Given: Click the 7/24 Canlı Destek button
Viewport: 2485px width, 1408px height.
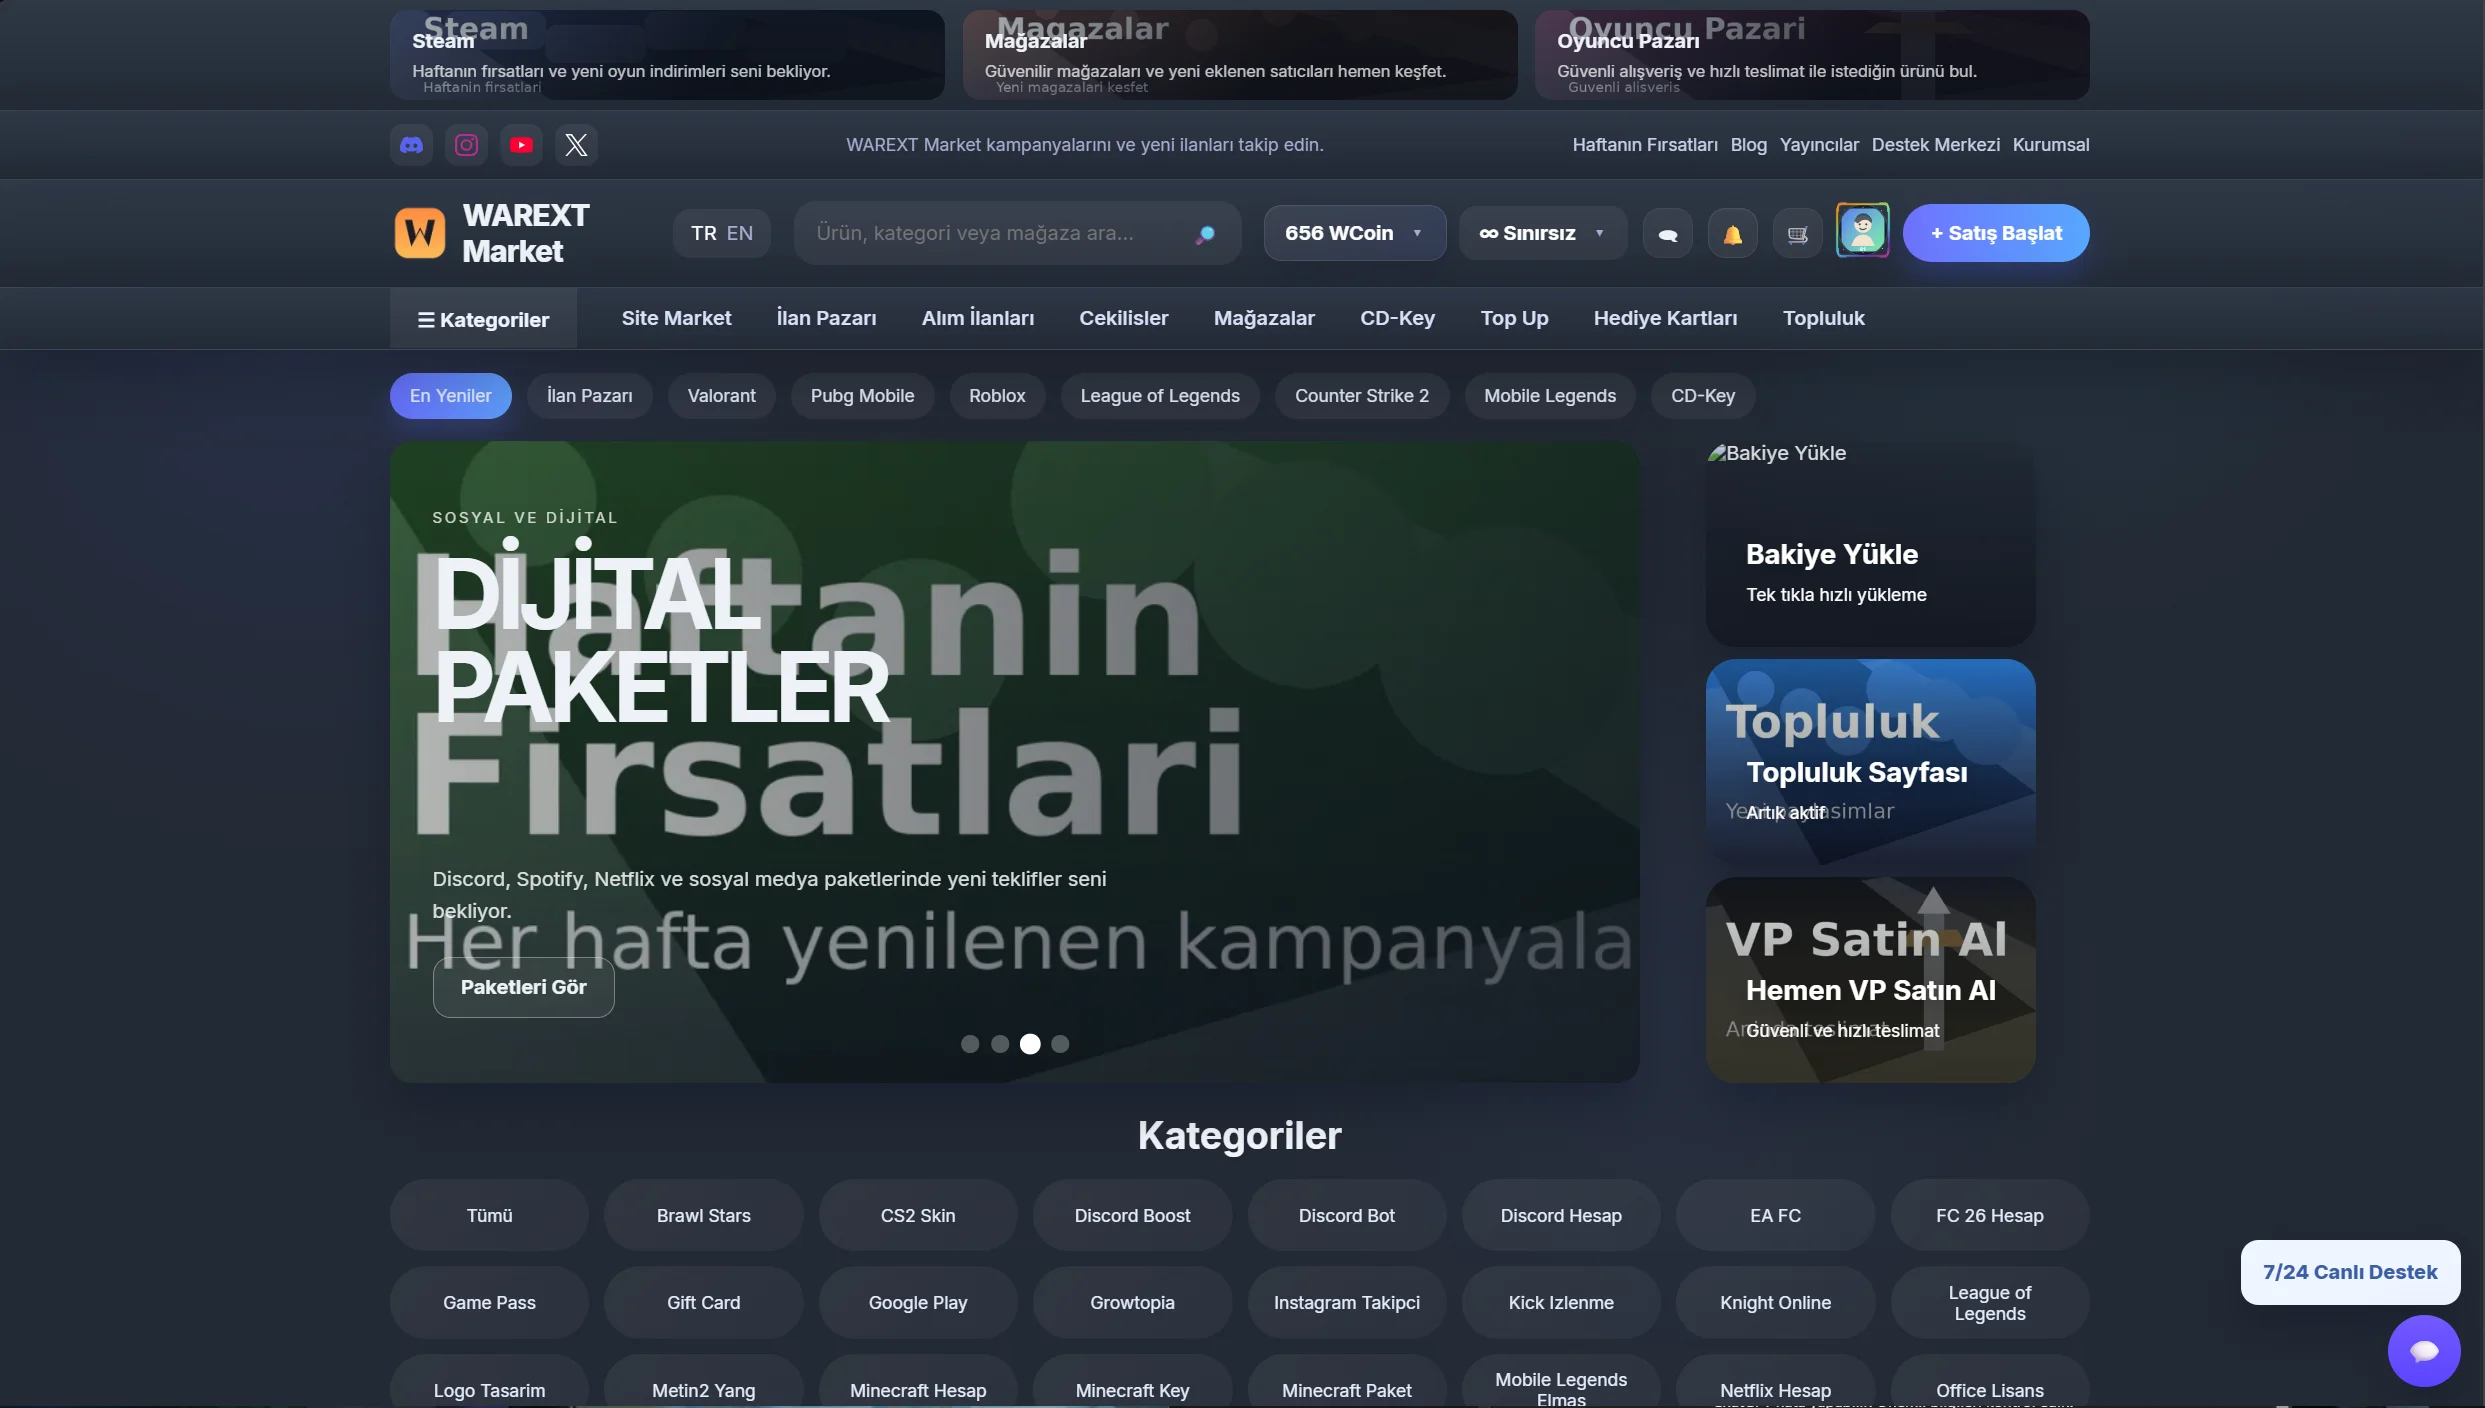Looking at the screenshot, I should [x=2350, y=1272].
